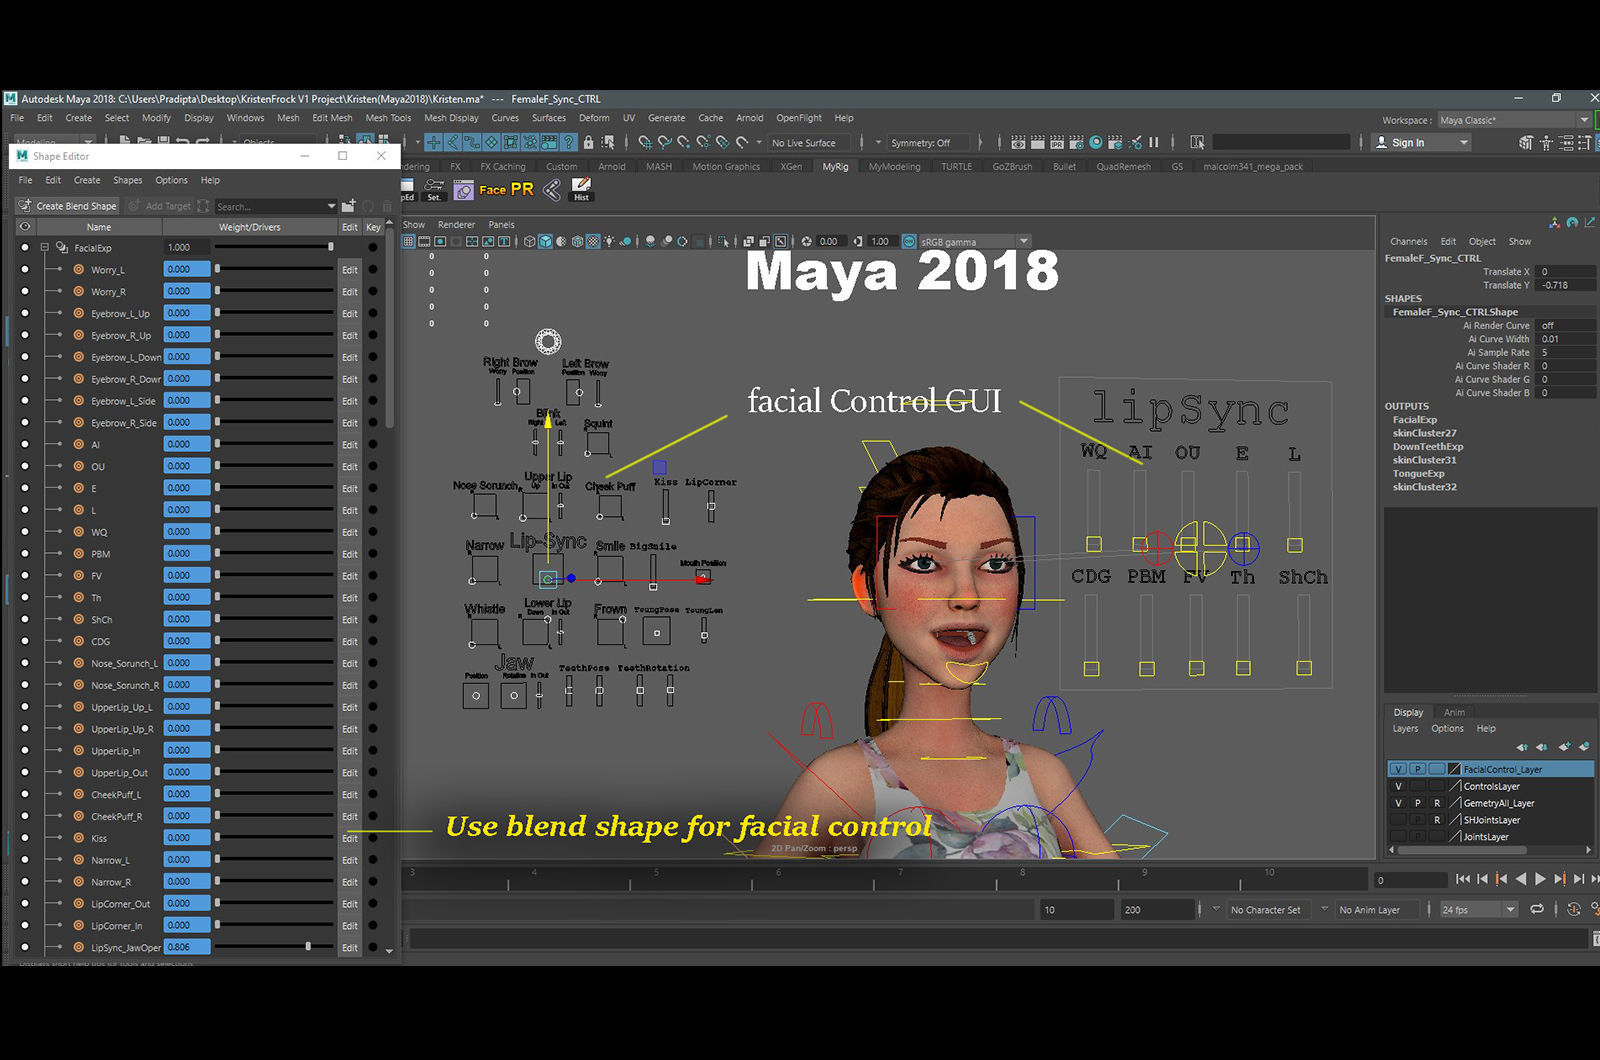Click Edit button for Worry_L
1600x1060 pixels.
click(349, 270)
